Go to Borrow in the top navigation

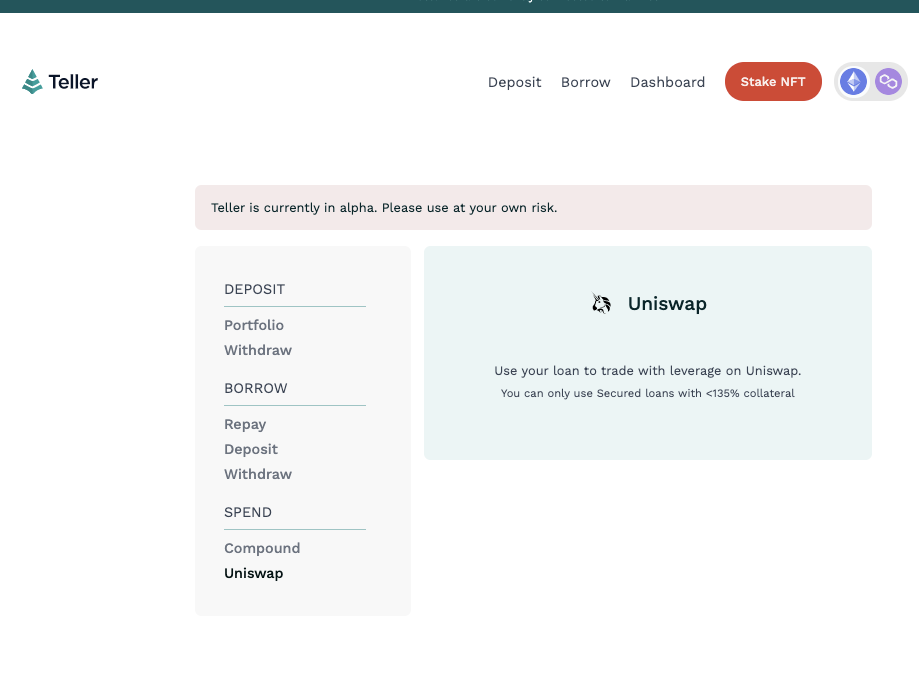click(585, 82)
